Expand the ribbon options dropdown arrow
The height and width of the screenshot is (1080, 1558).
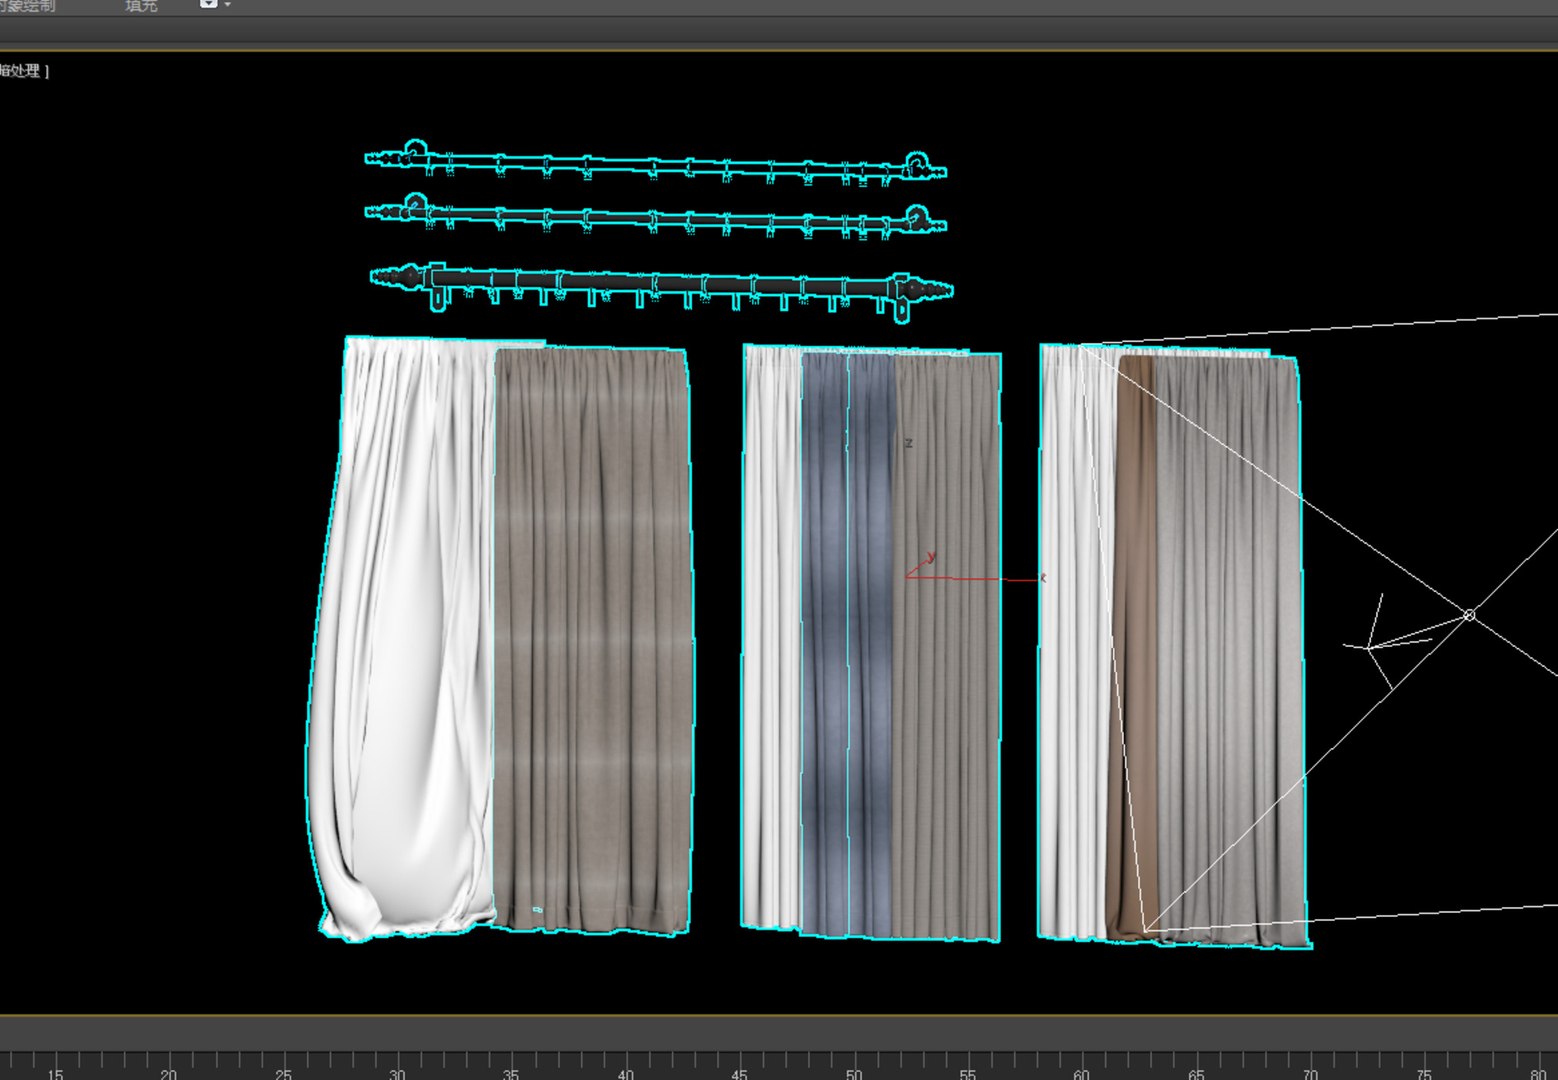point(227,5)
